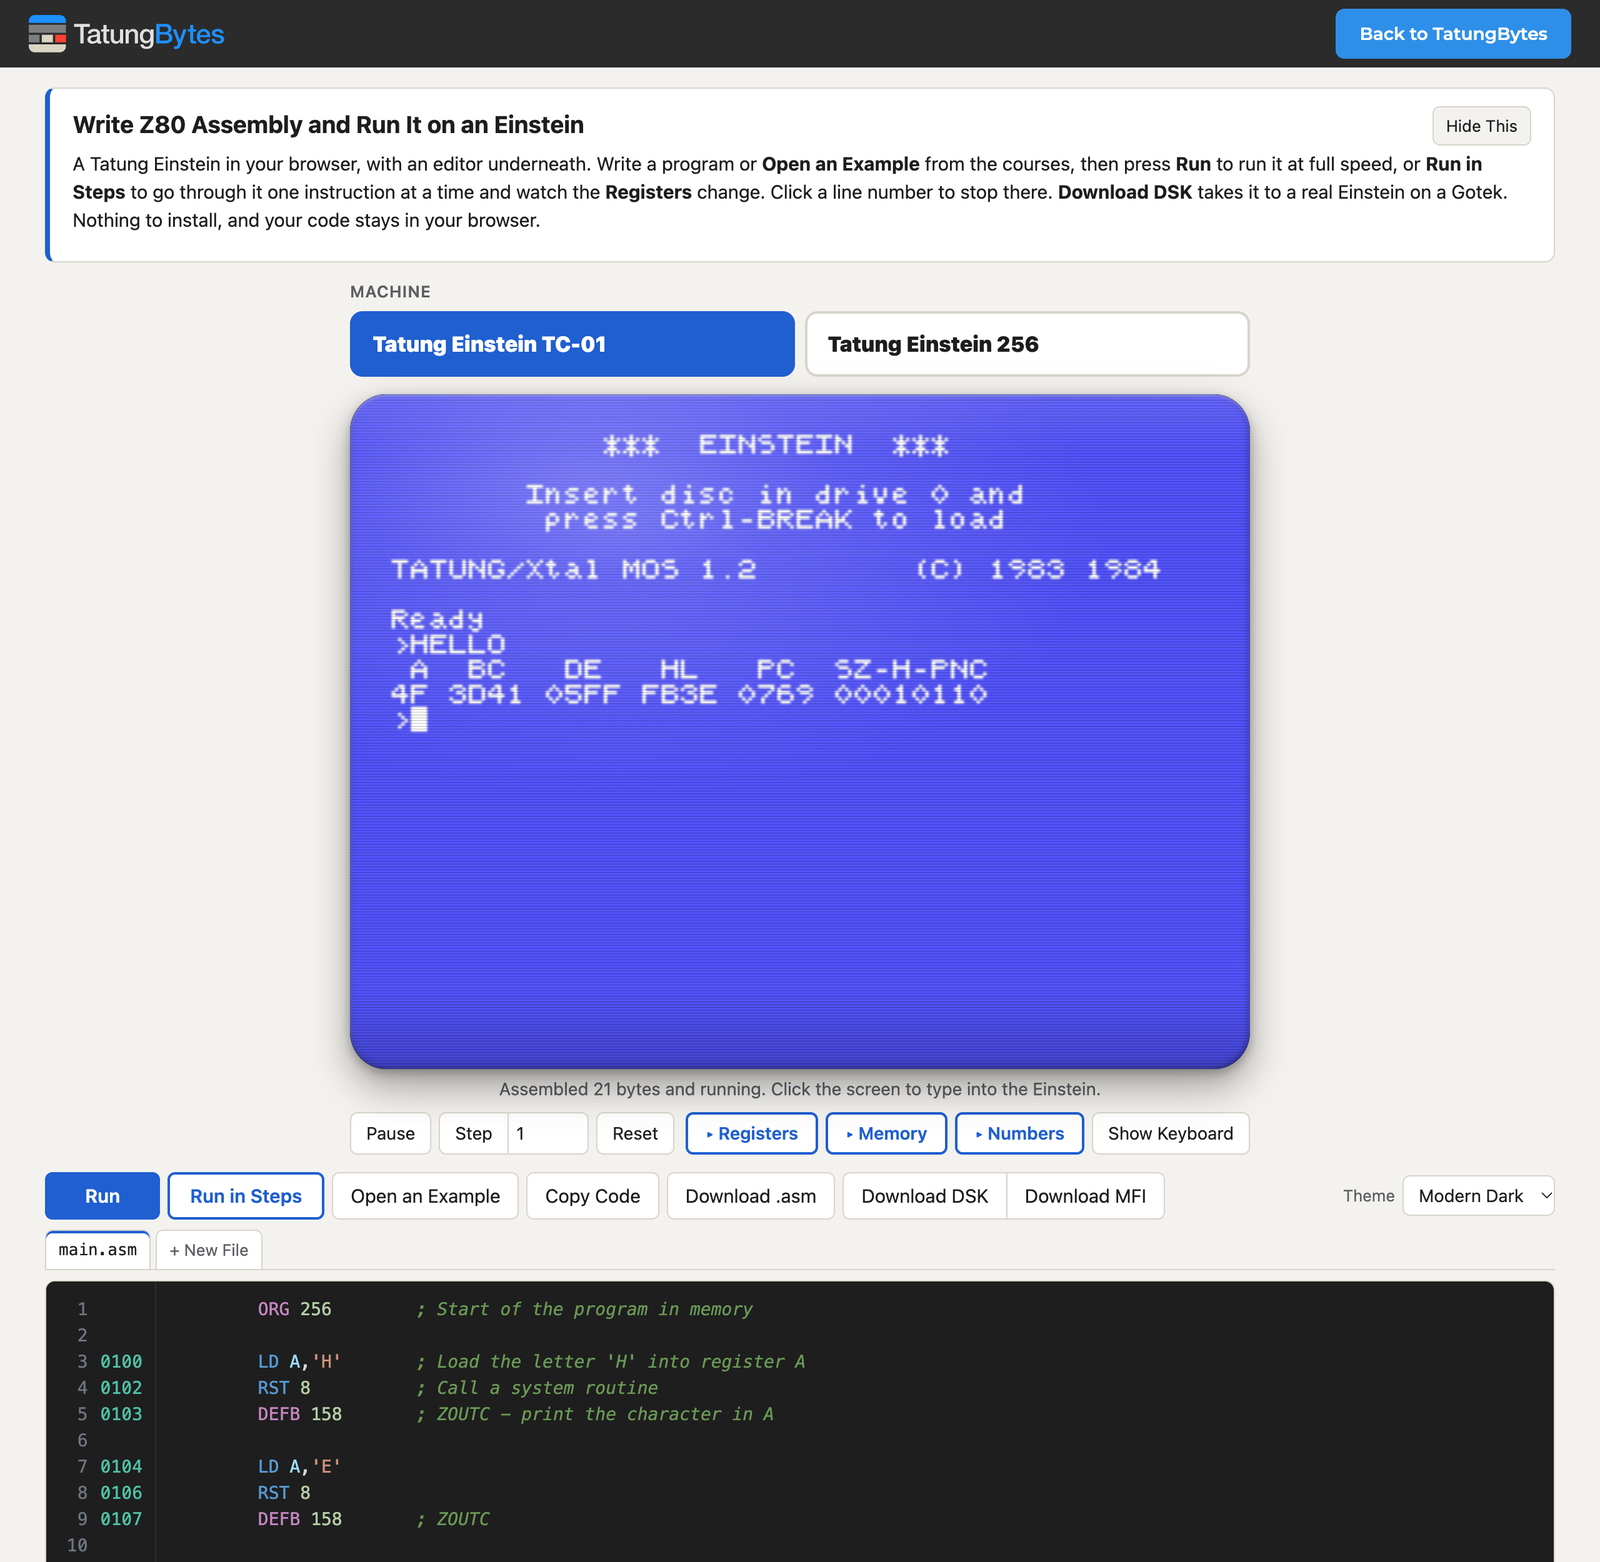The height and width of the screenshot is (1562, 1600).
Task: Click line number 8 gutter
Action: tap(82, 1492)
